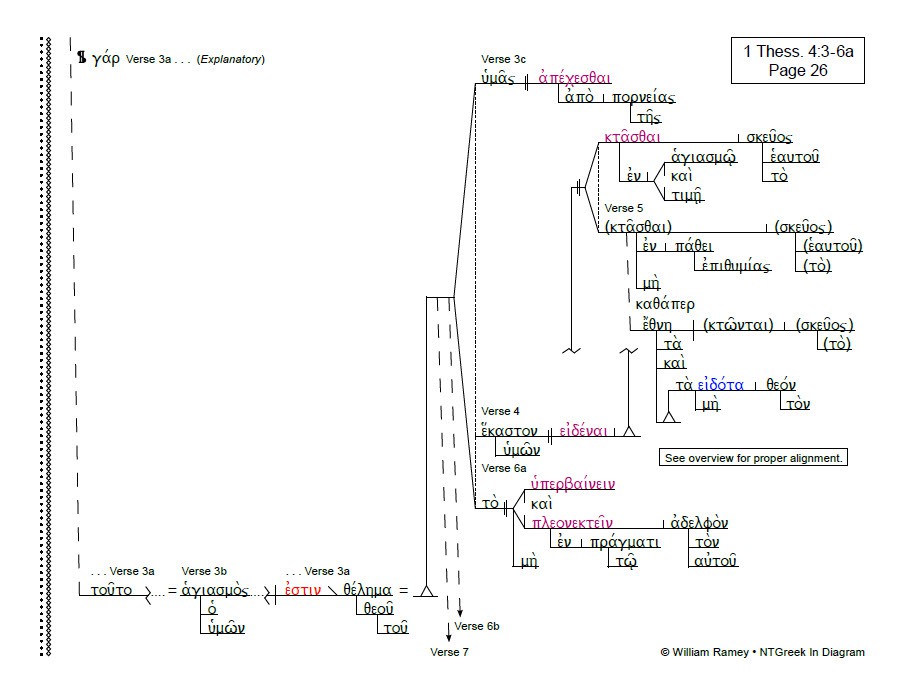Select the word τοῦτο
This screenshot has height=694, width=903.
click(111, 590)
